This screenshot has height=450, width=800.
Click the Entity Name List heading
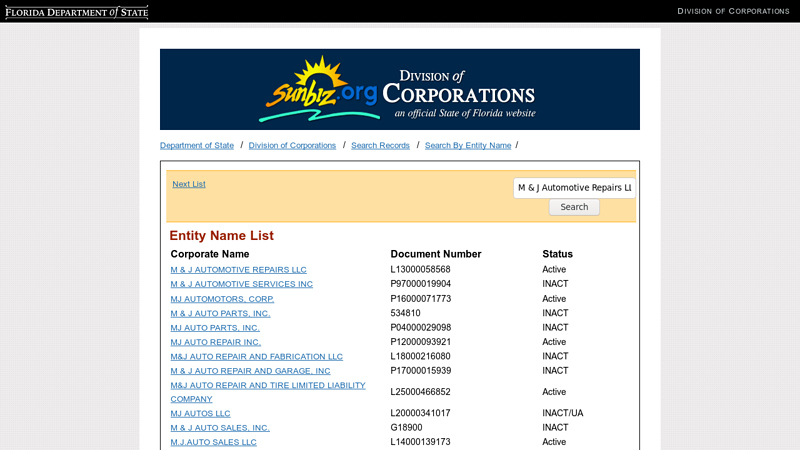pyautogui.click(x=221, y=236)
